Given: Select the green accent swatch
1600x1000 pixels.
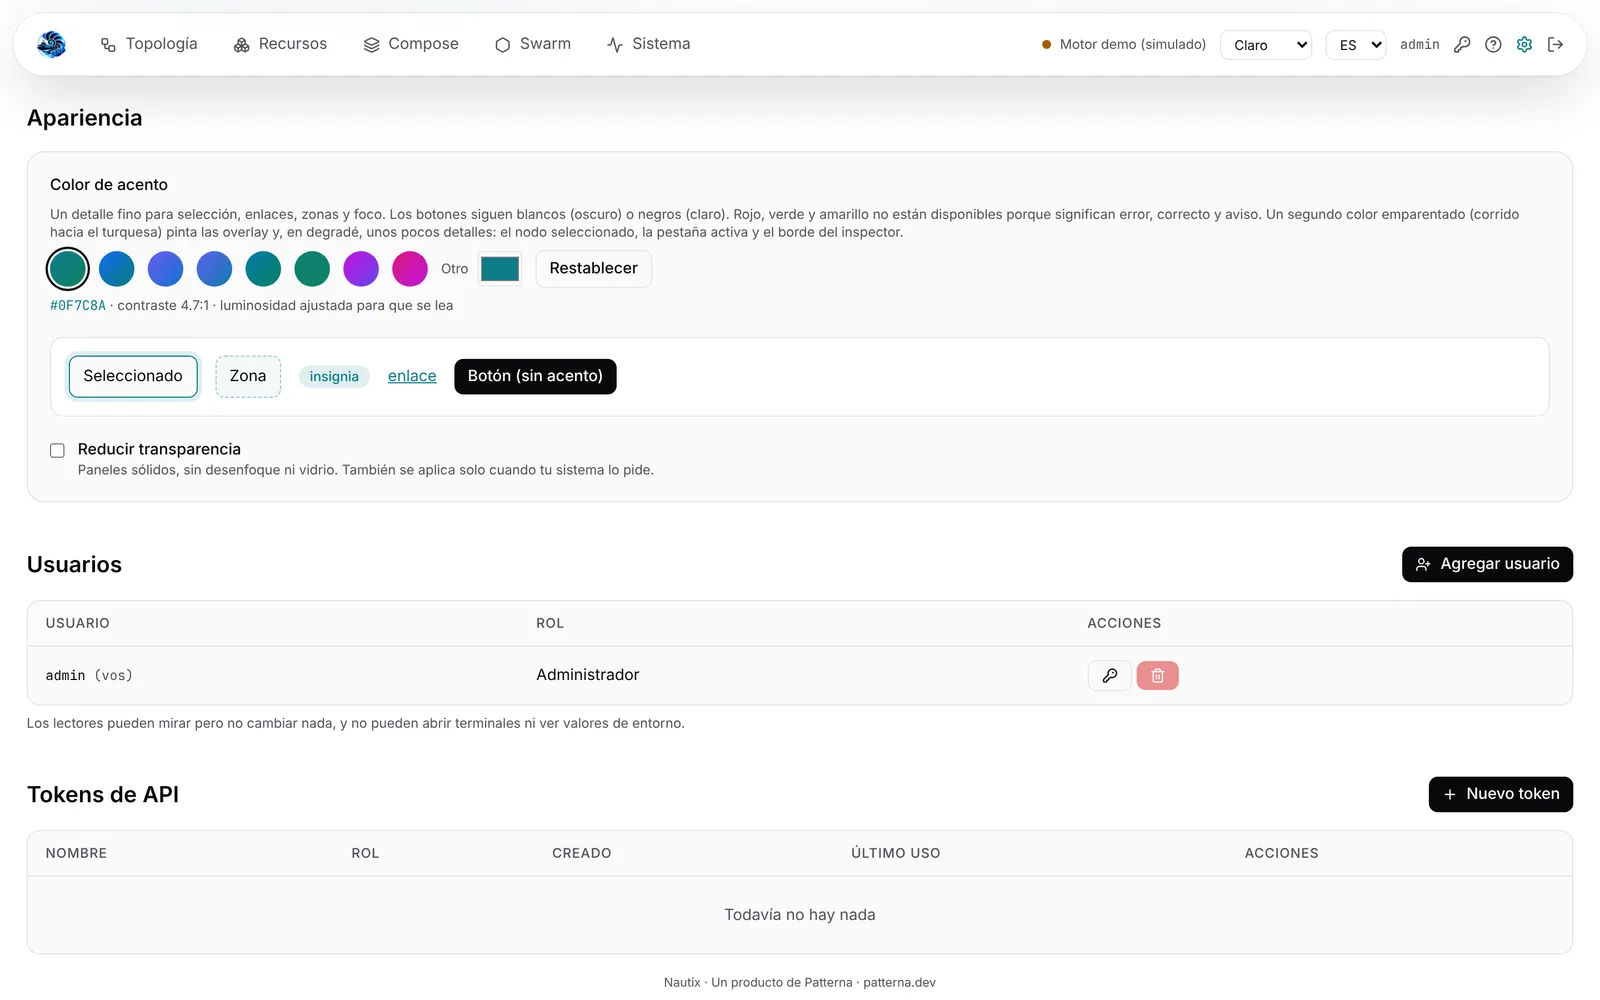Looking at the screenshot, I should pos(312,268).
